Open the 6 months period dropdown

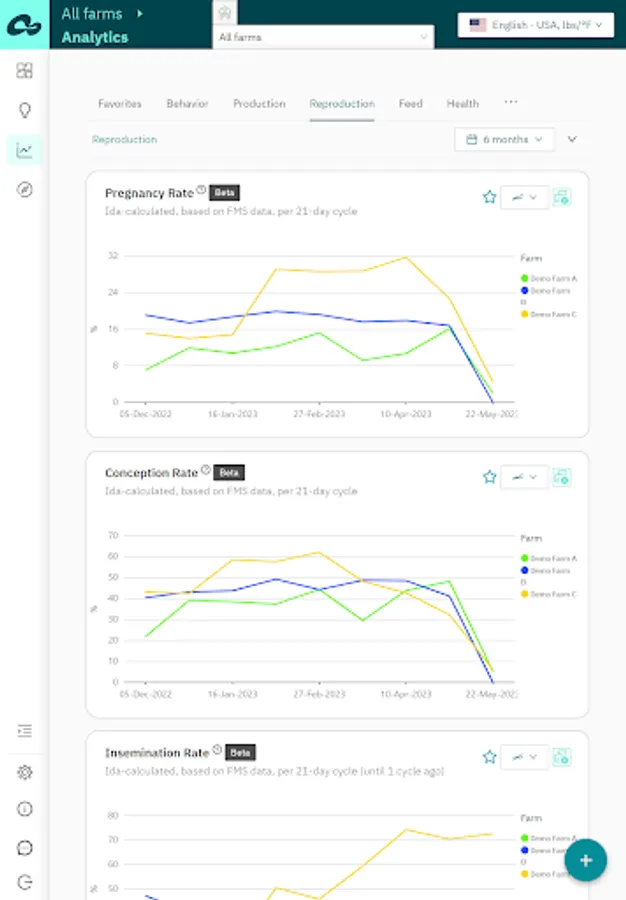click(x=504, y=139)
